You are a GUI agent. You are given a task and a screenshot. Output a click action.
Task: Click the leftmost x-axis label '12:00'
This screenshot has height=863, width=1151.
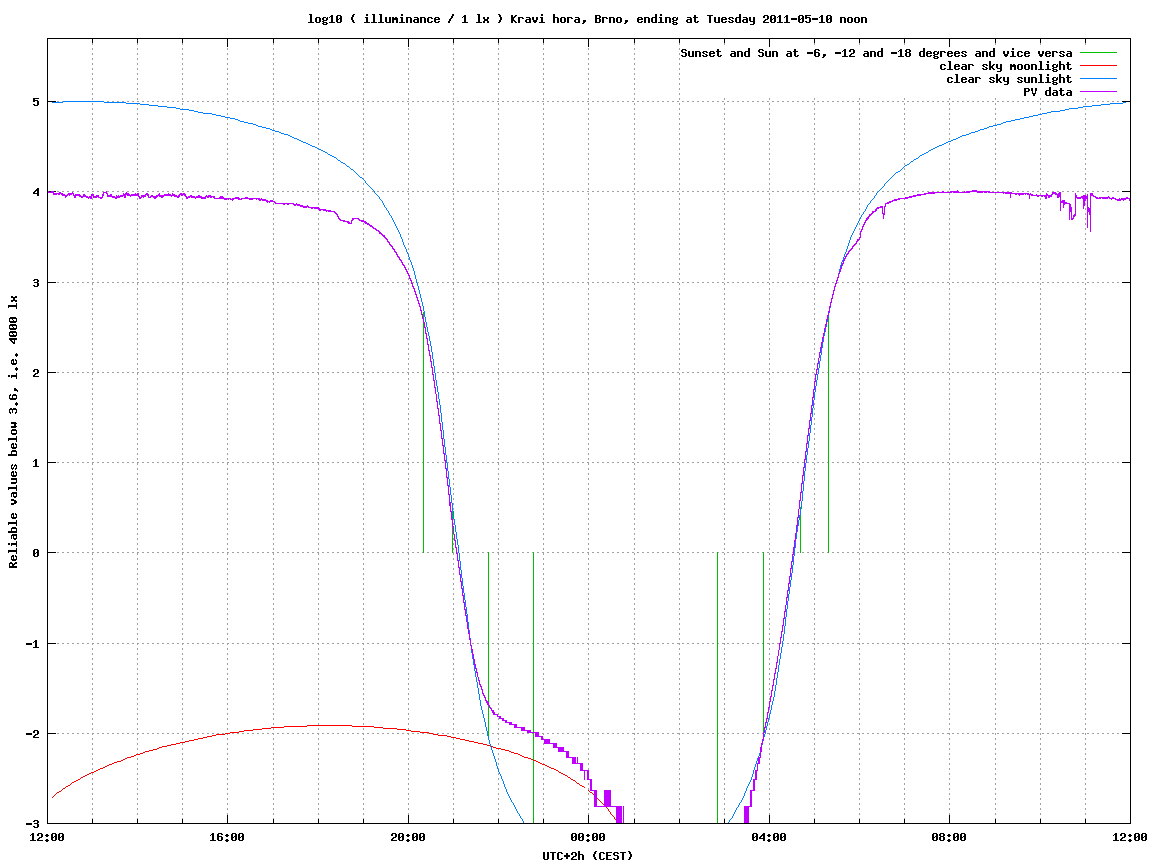click(x=47, y=837)
